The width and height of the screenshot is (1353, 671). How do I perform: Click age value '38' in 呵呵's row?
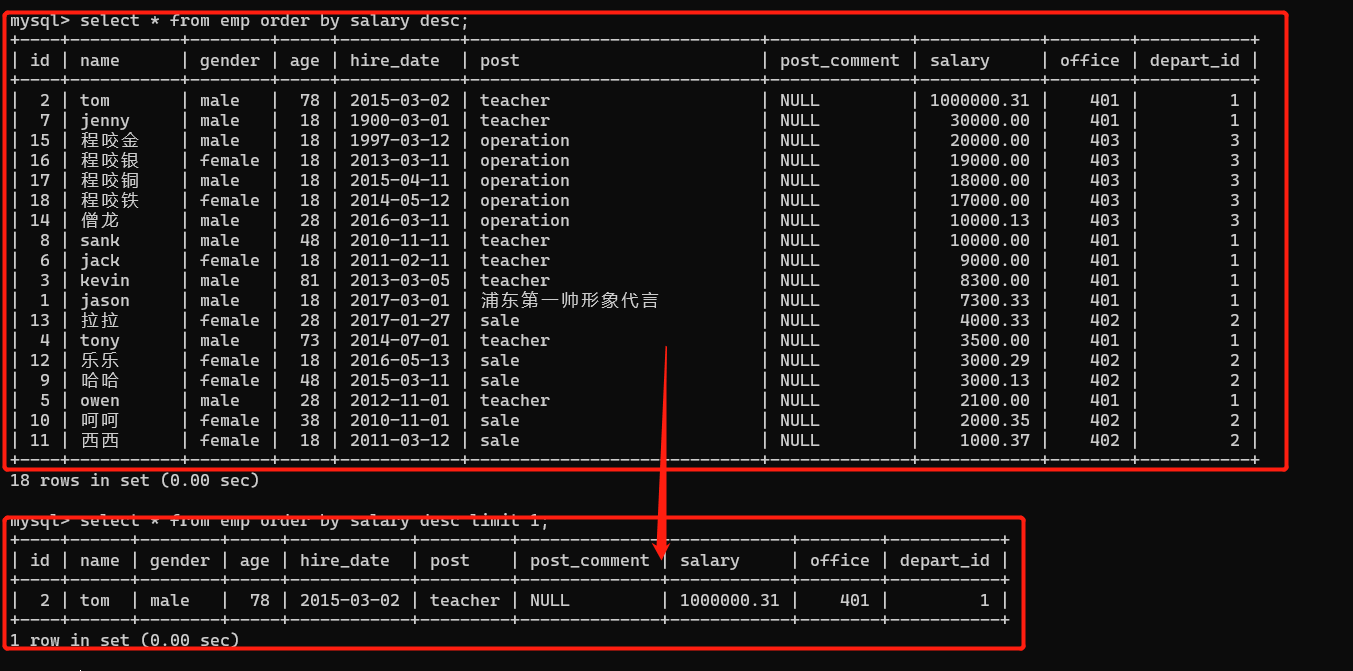310,420
